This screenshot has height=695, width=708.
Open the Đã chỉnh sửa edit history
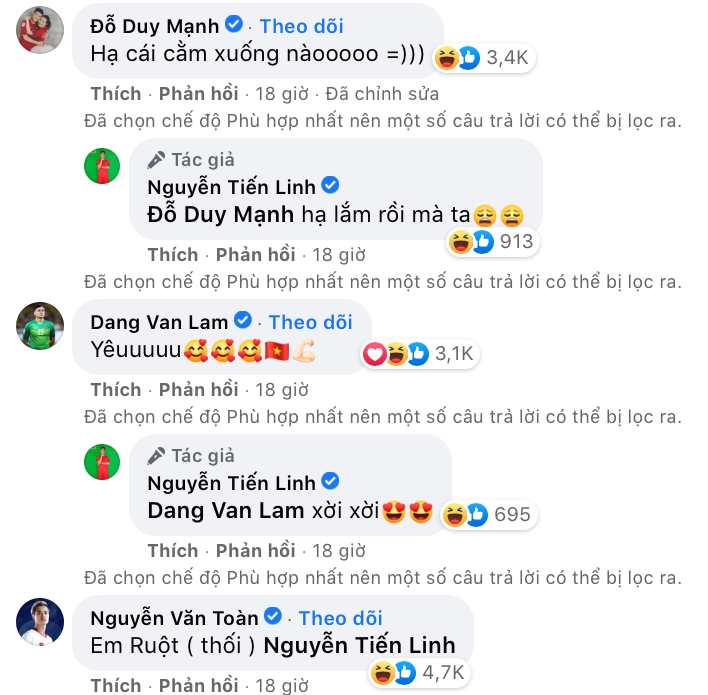coord(382,94)
